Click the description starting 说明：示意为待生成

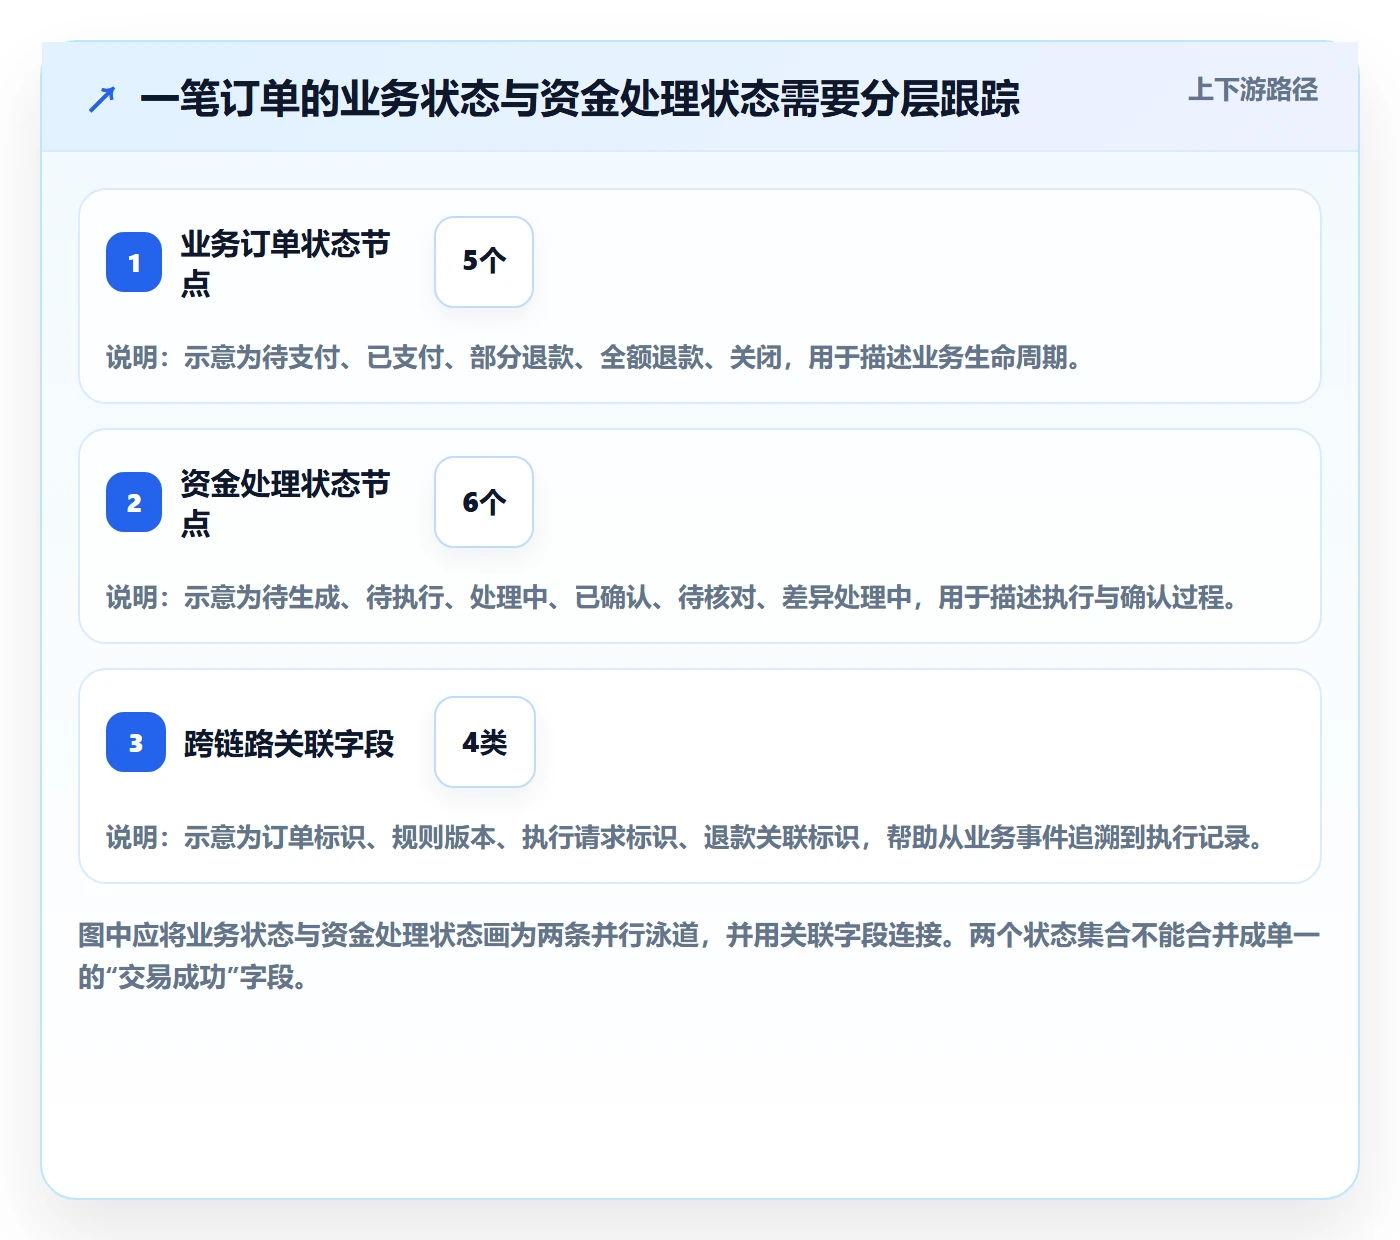coord(675,597)
